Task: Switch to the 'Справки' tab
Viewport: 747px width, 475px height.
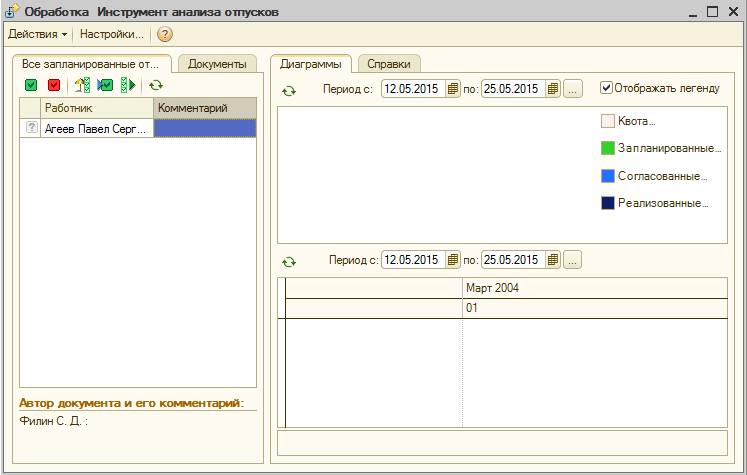Action: pyautogui.click(x=388, y=64)
